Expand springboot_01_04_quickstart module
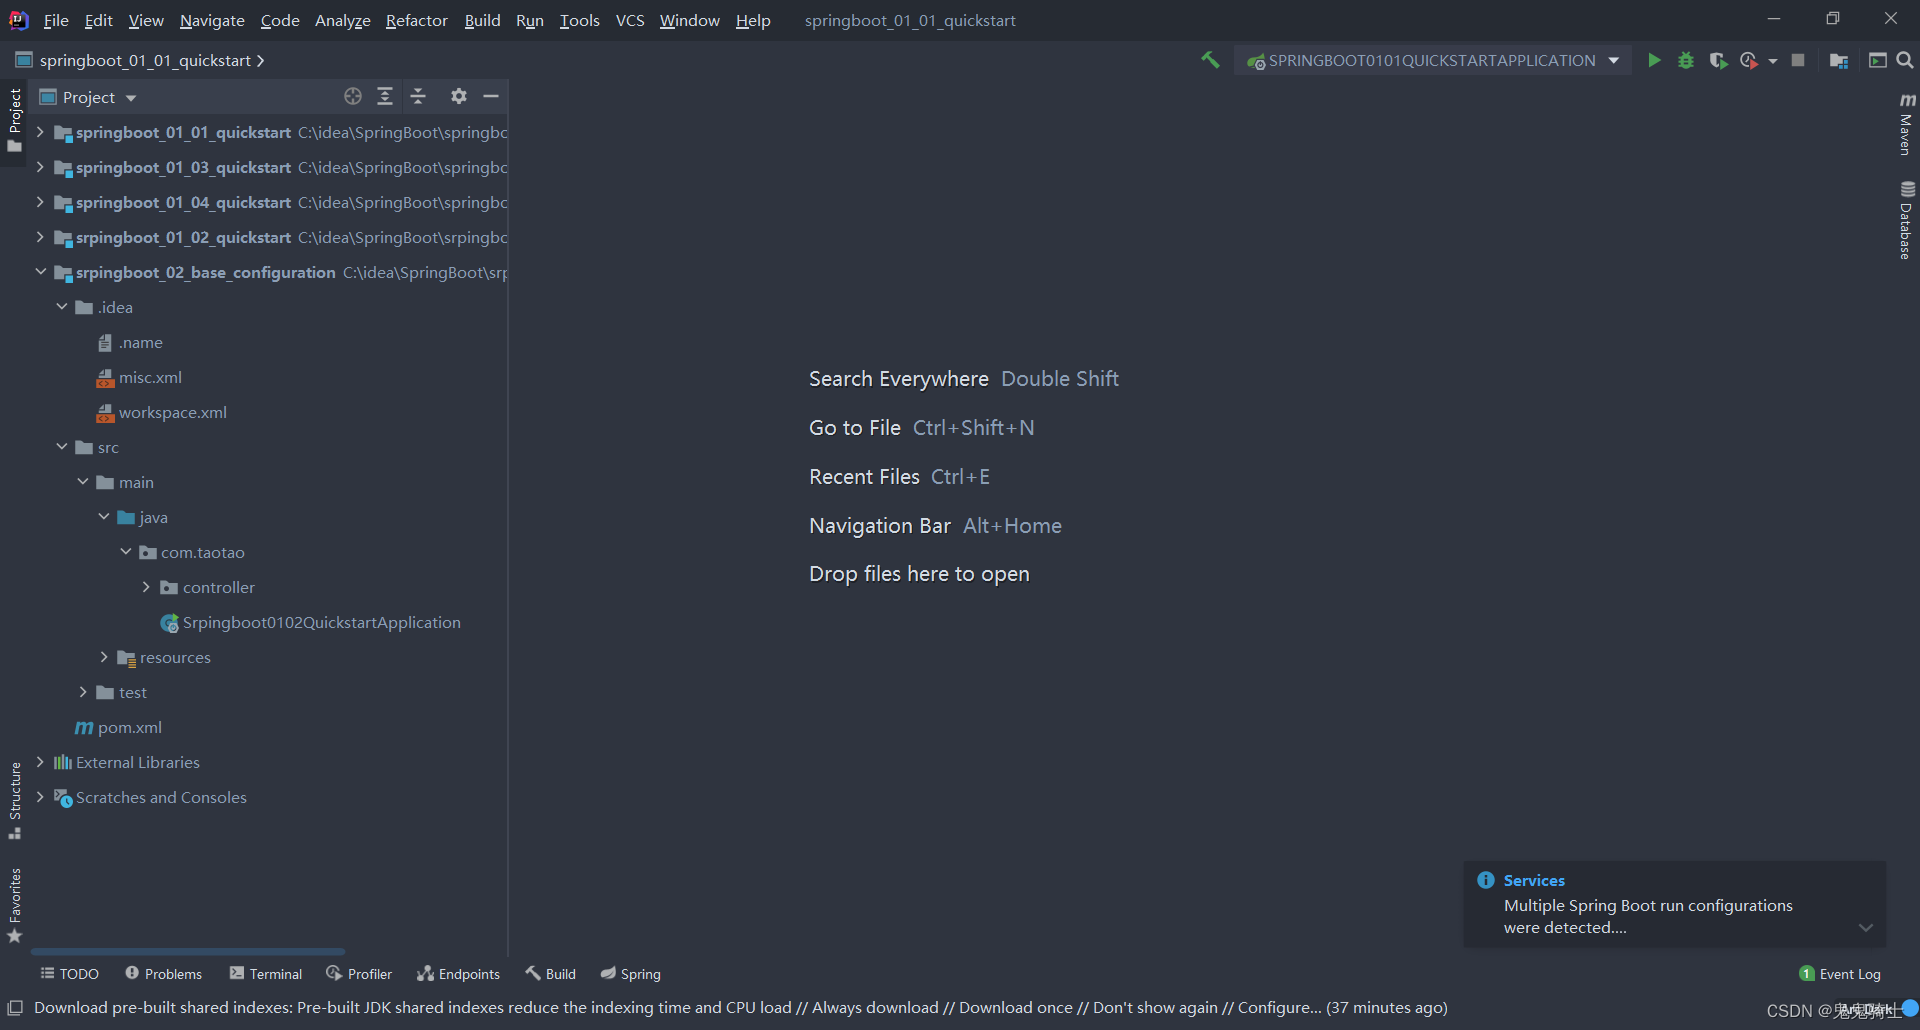This screenshot has height=1030, width=1920. [x=40, y=202]
